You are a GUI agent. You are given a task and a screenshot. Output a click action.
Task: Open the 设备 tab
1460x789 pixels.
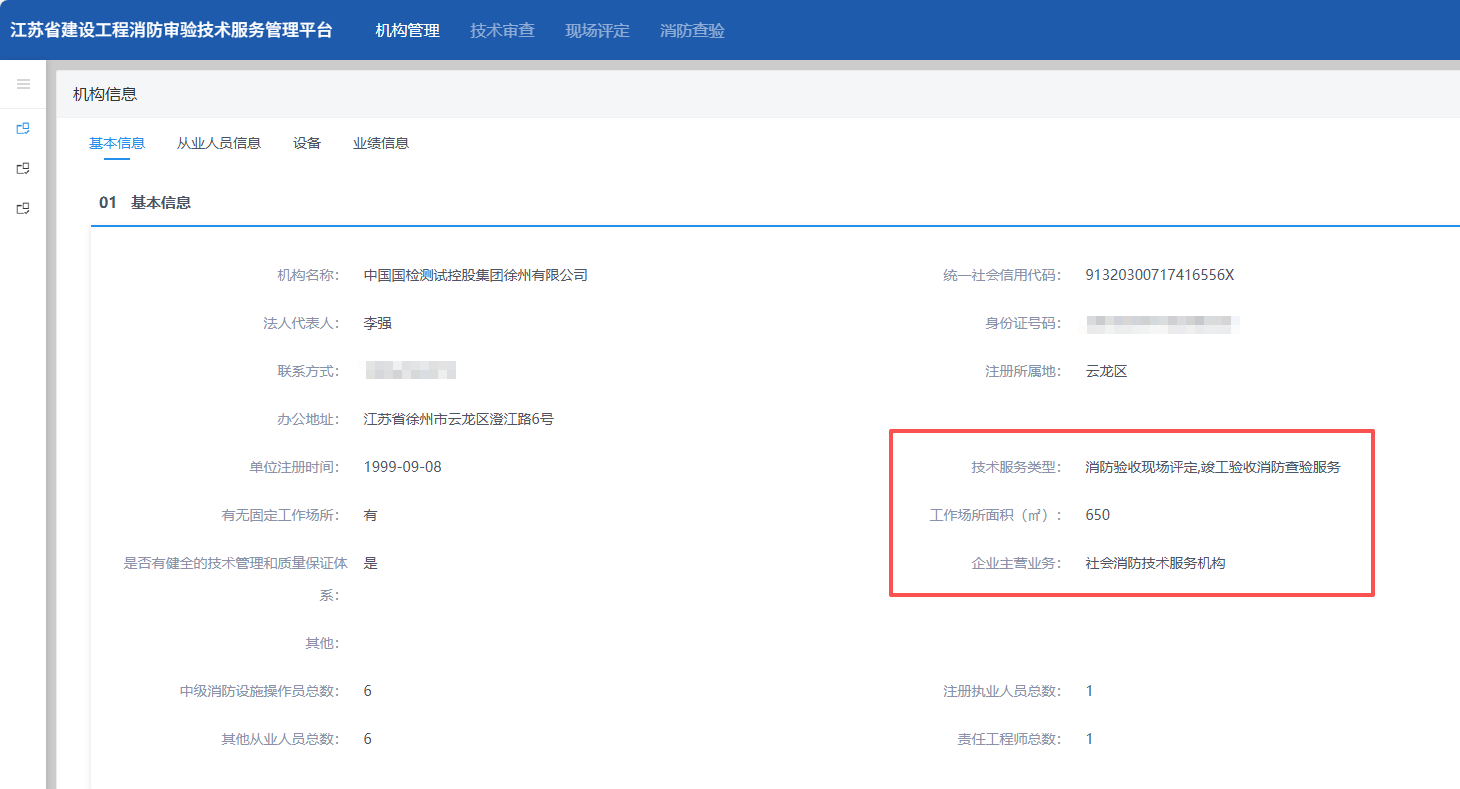click(307, 143)
